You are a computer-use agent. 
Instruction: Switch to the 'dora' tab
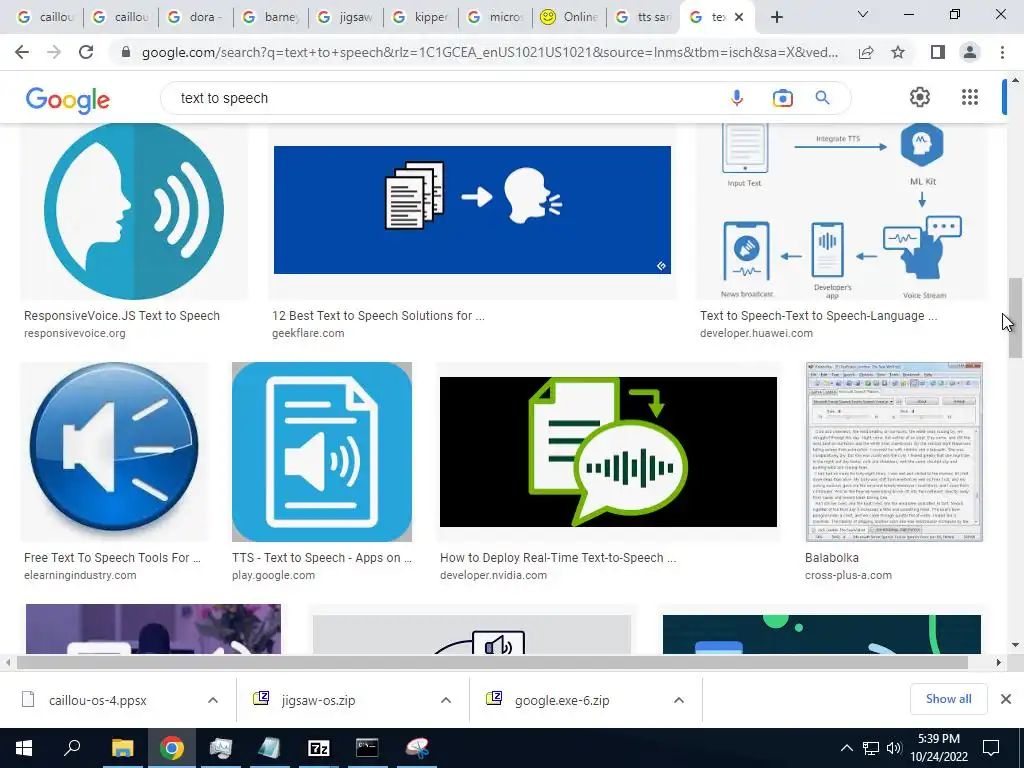pos(196,17)
